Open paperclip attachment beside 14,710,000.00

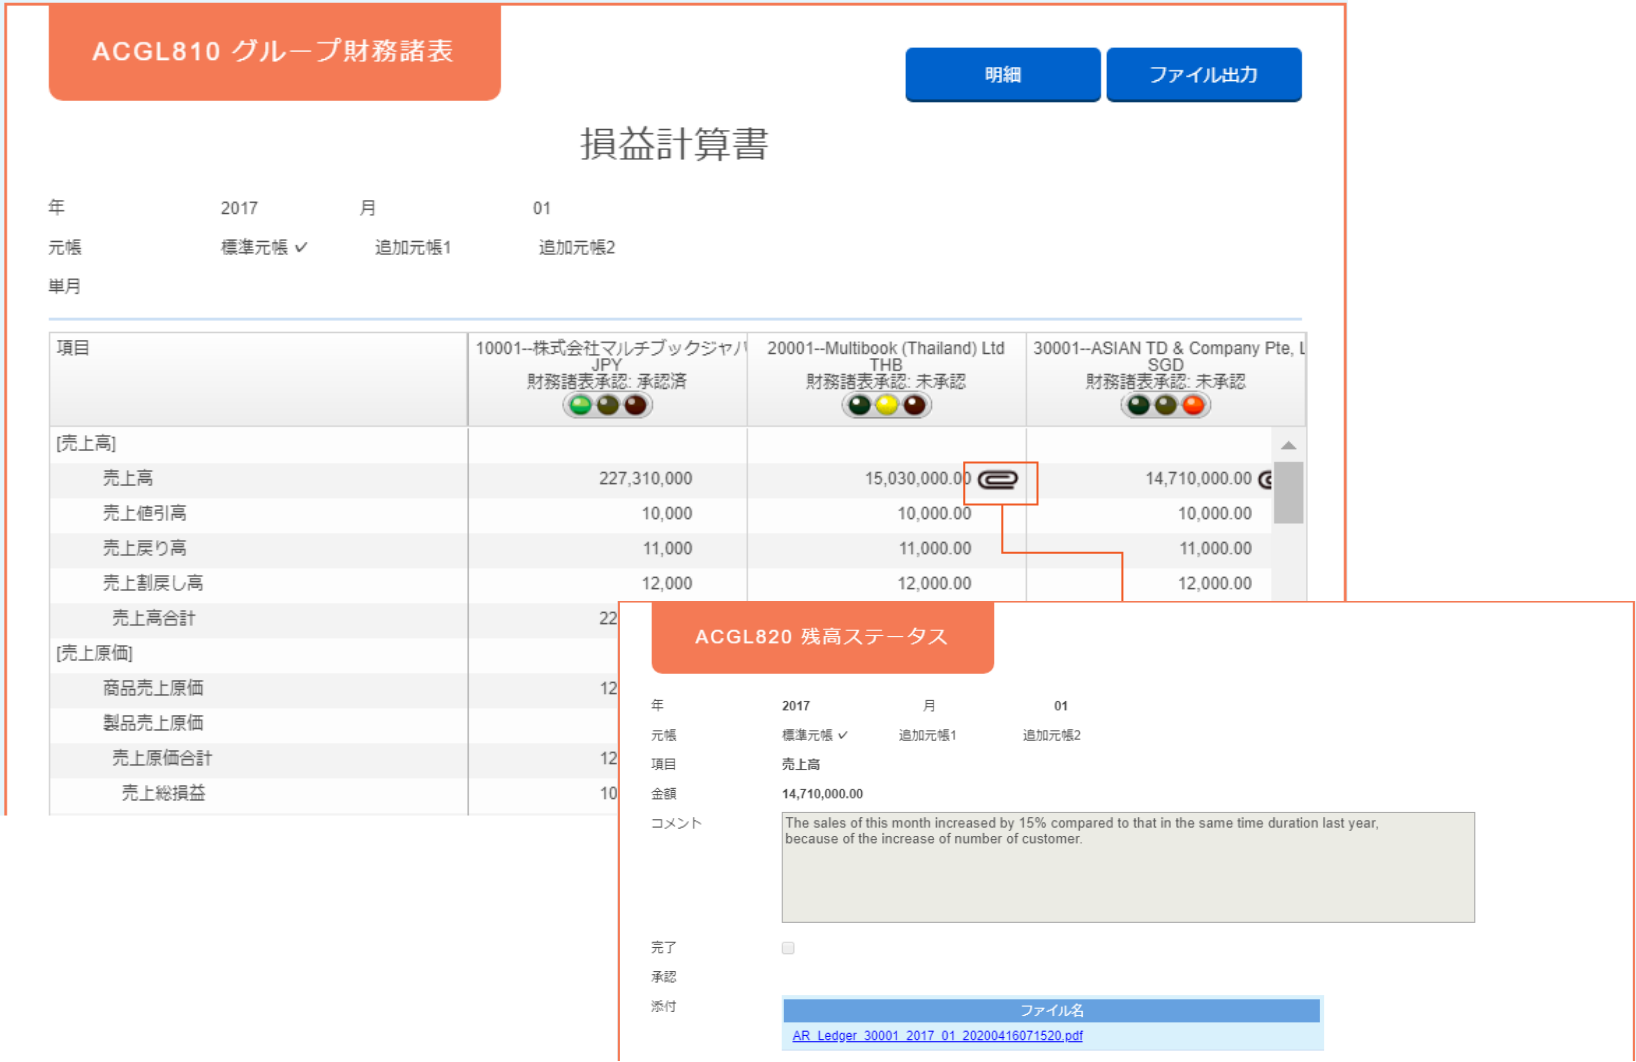pyautogui.click(x=1265, y=480)
